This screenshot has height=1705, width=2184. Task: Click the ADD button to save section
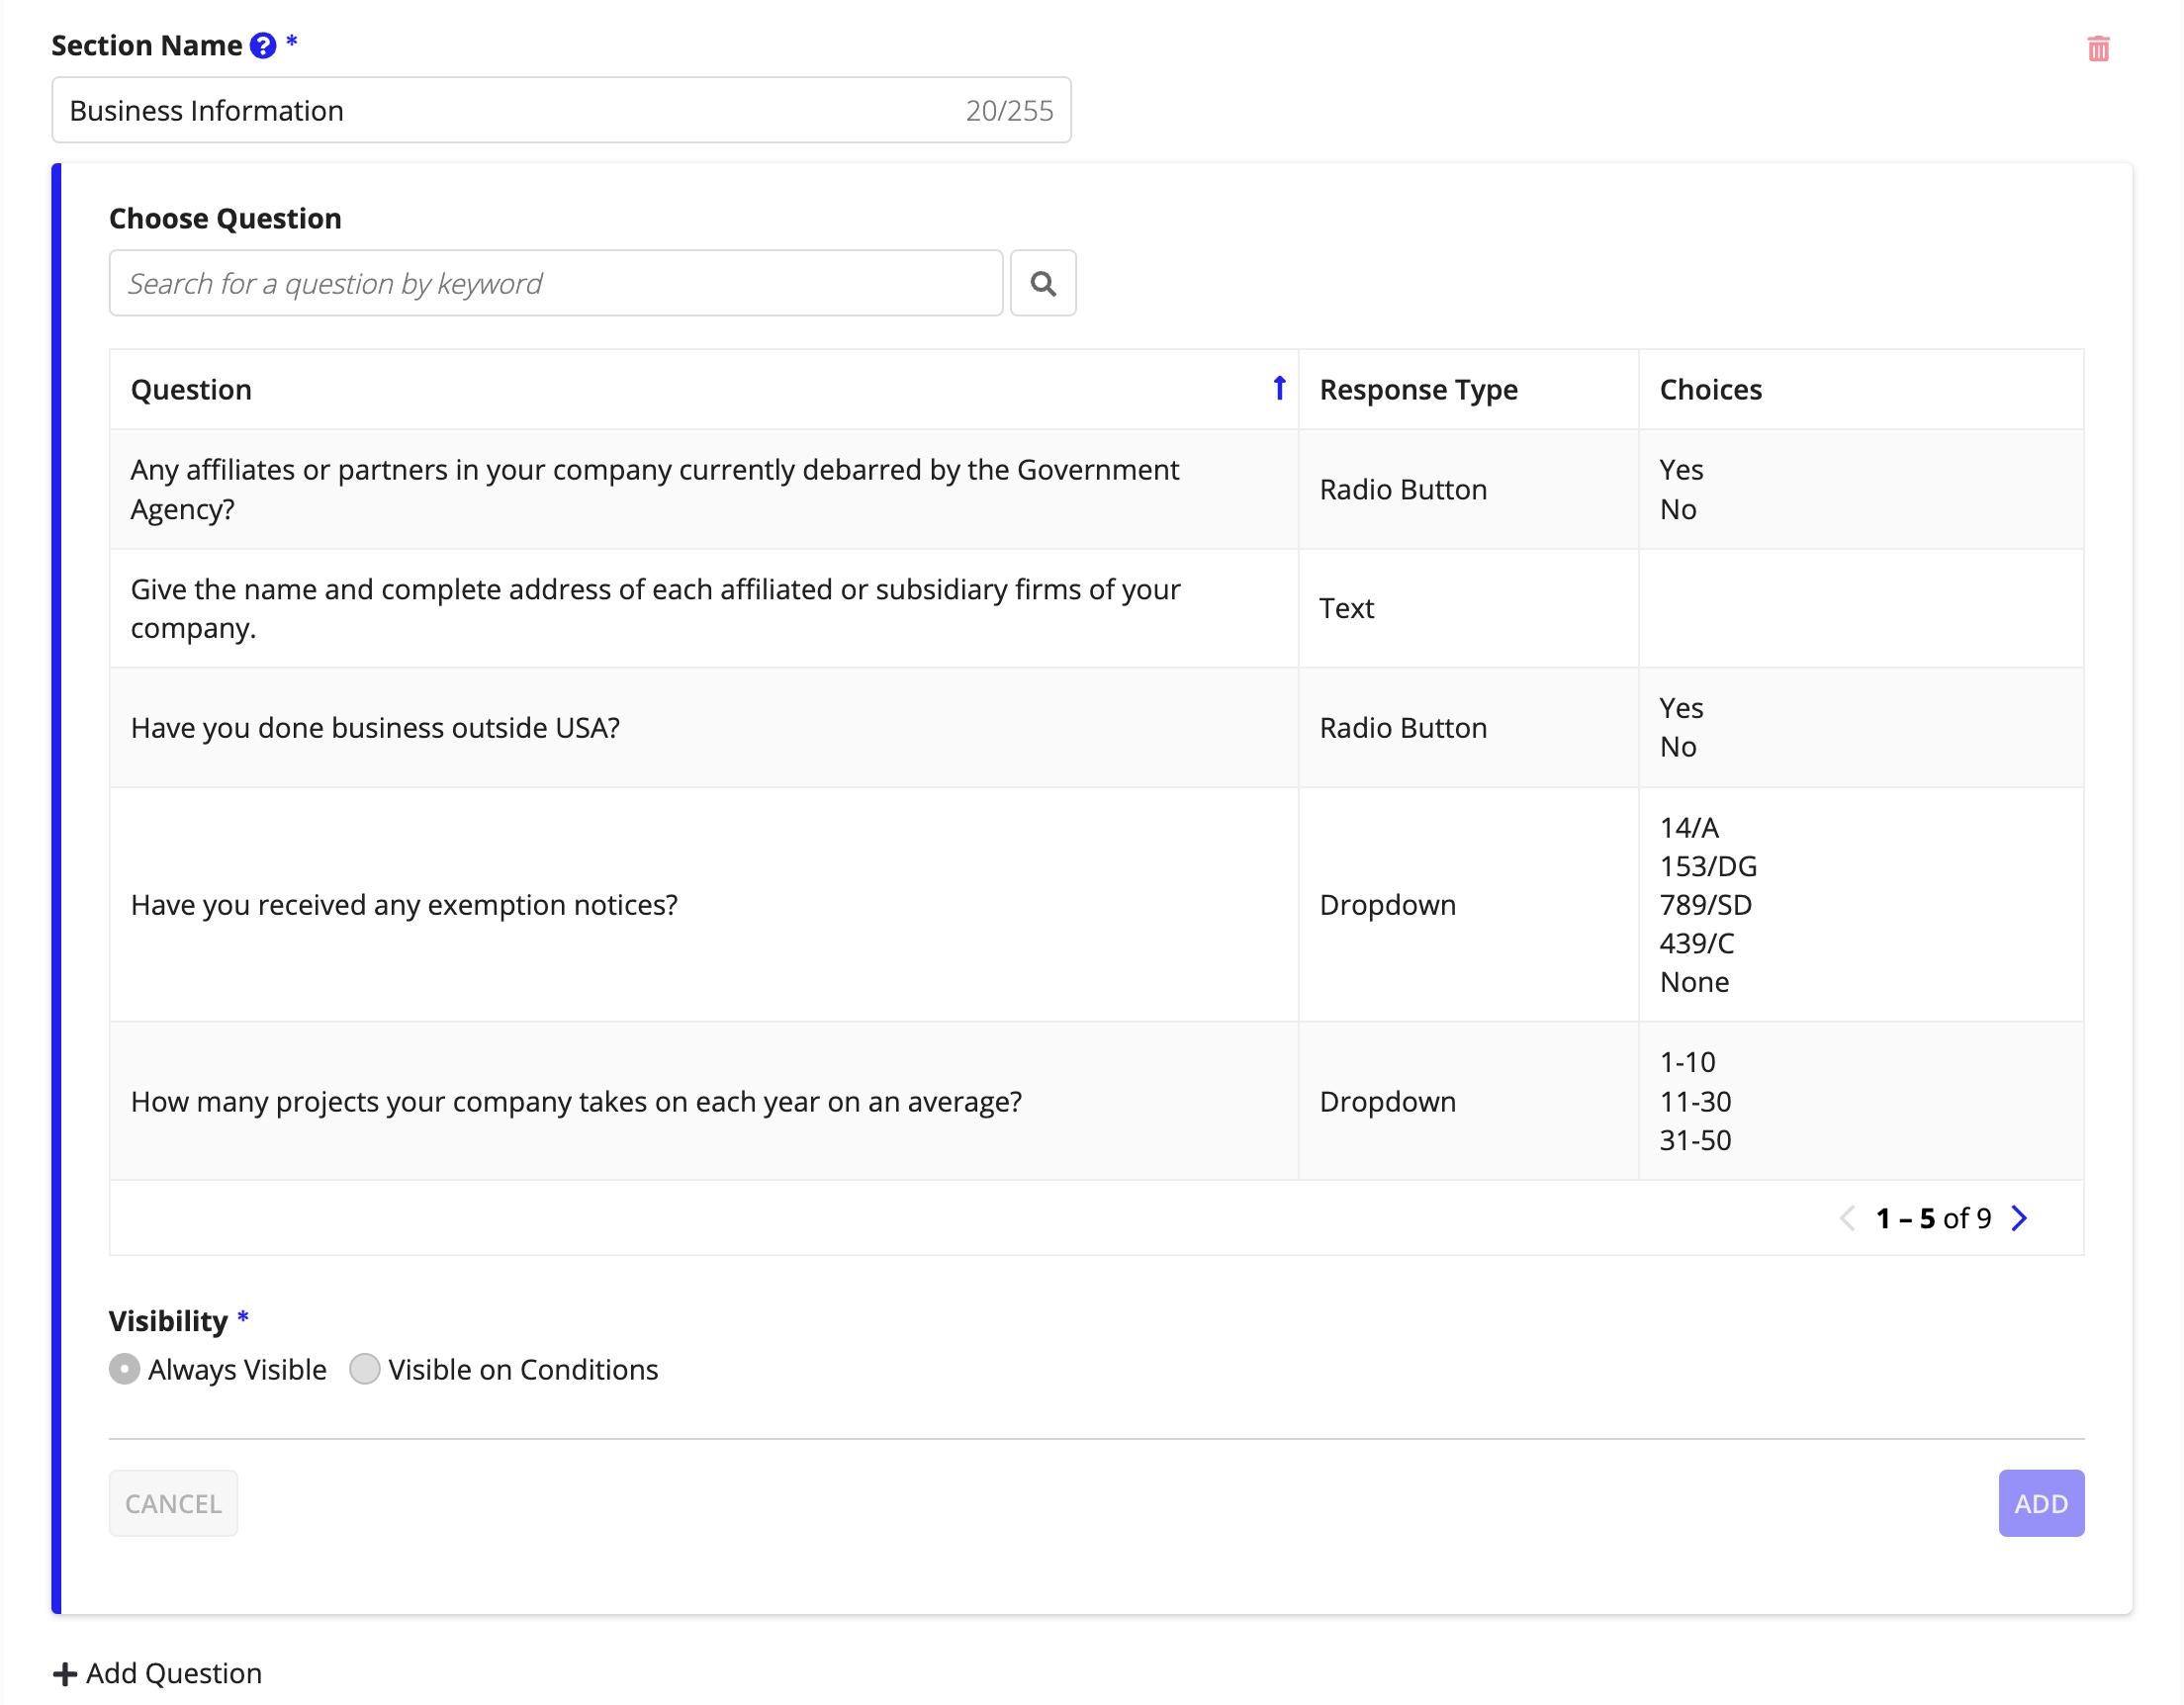tap(2041, 1503)
